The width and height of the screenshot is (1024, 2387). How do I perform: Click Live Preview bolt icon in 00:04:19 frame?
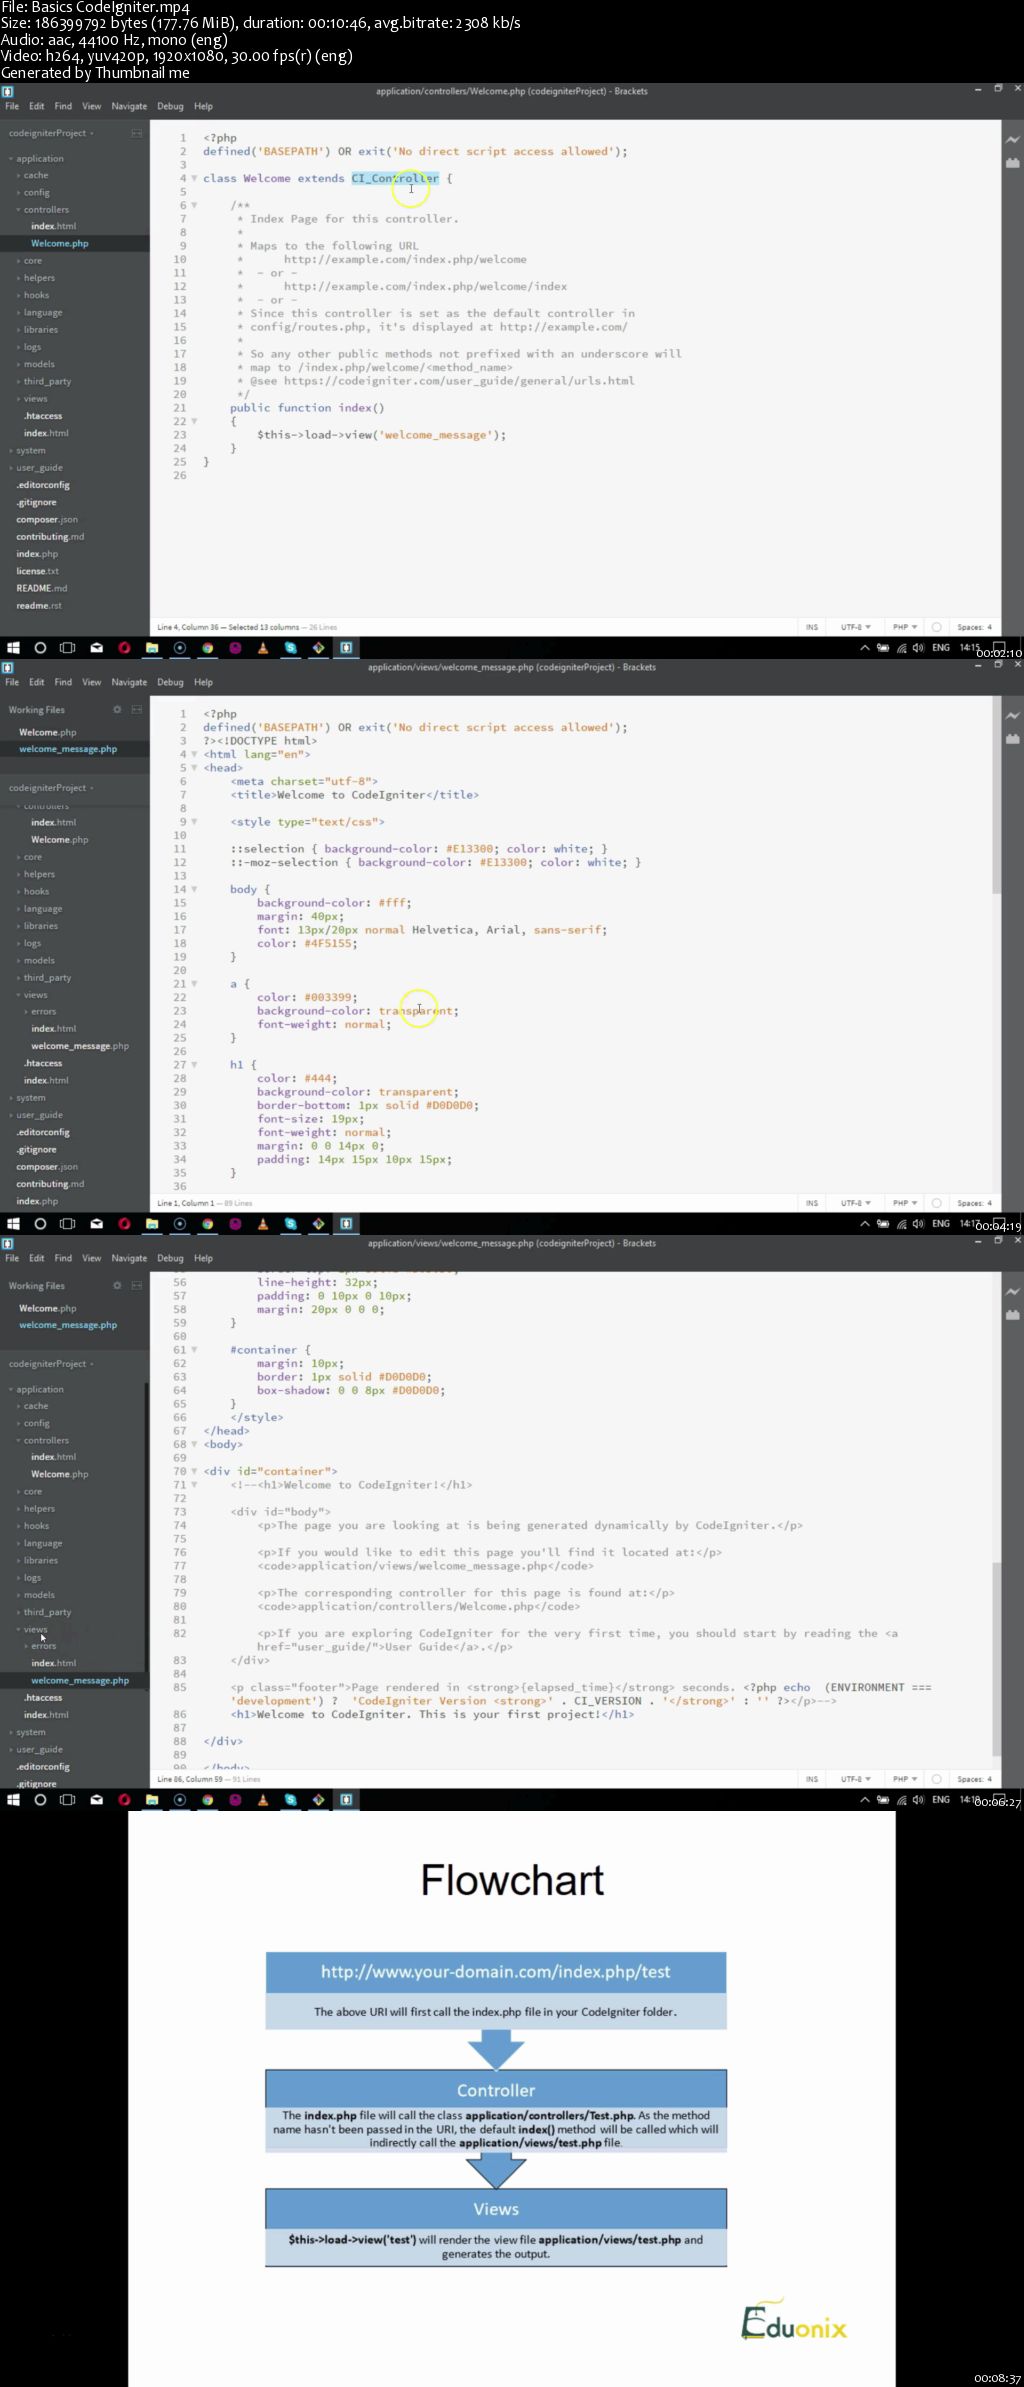(1012, 715)
